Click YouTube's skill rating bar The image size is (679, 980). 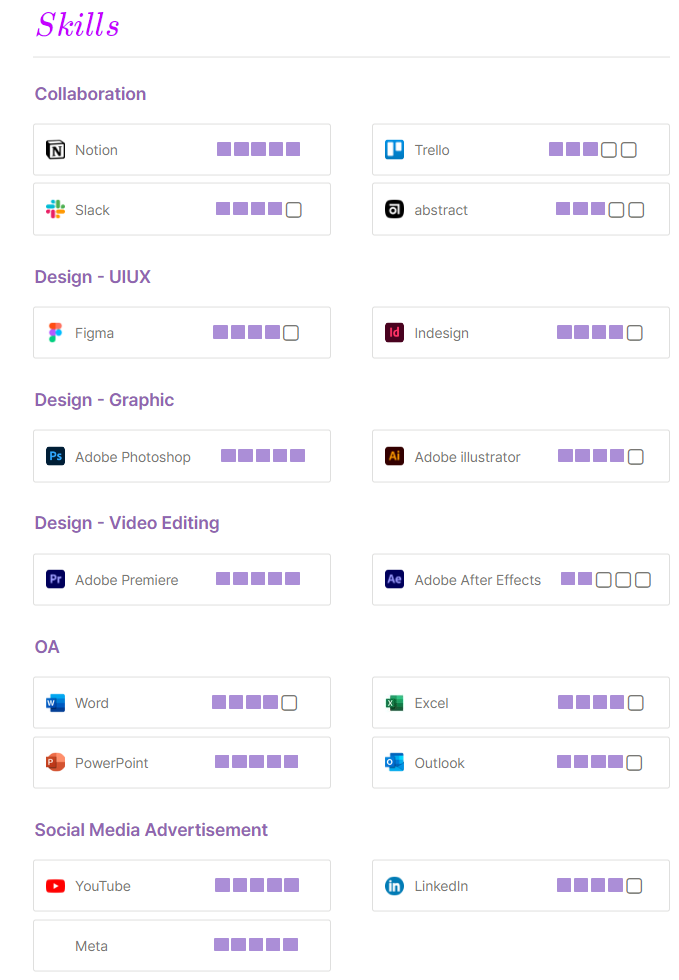257,885
